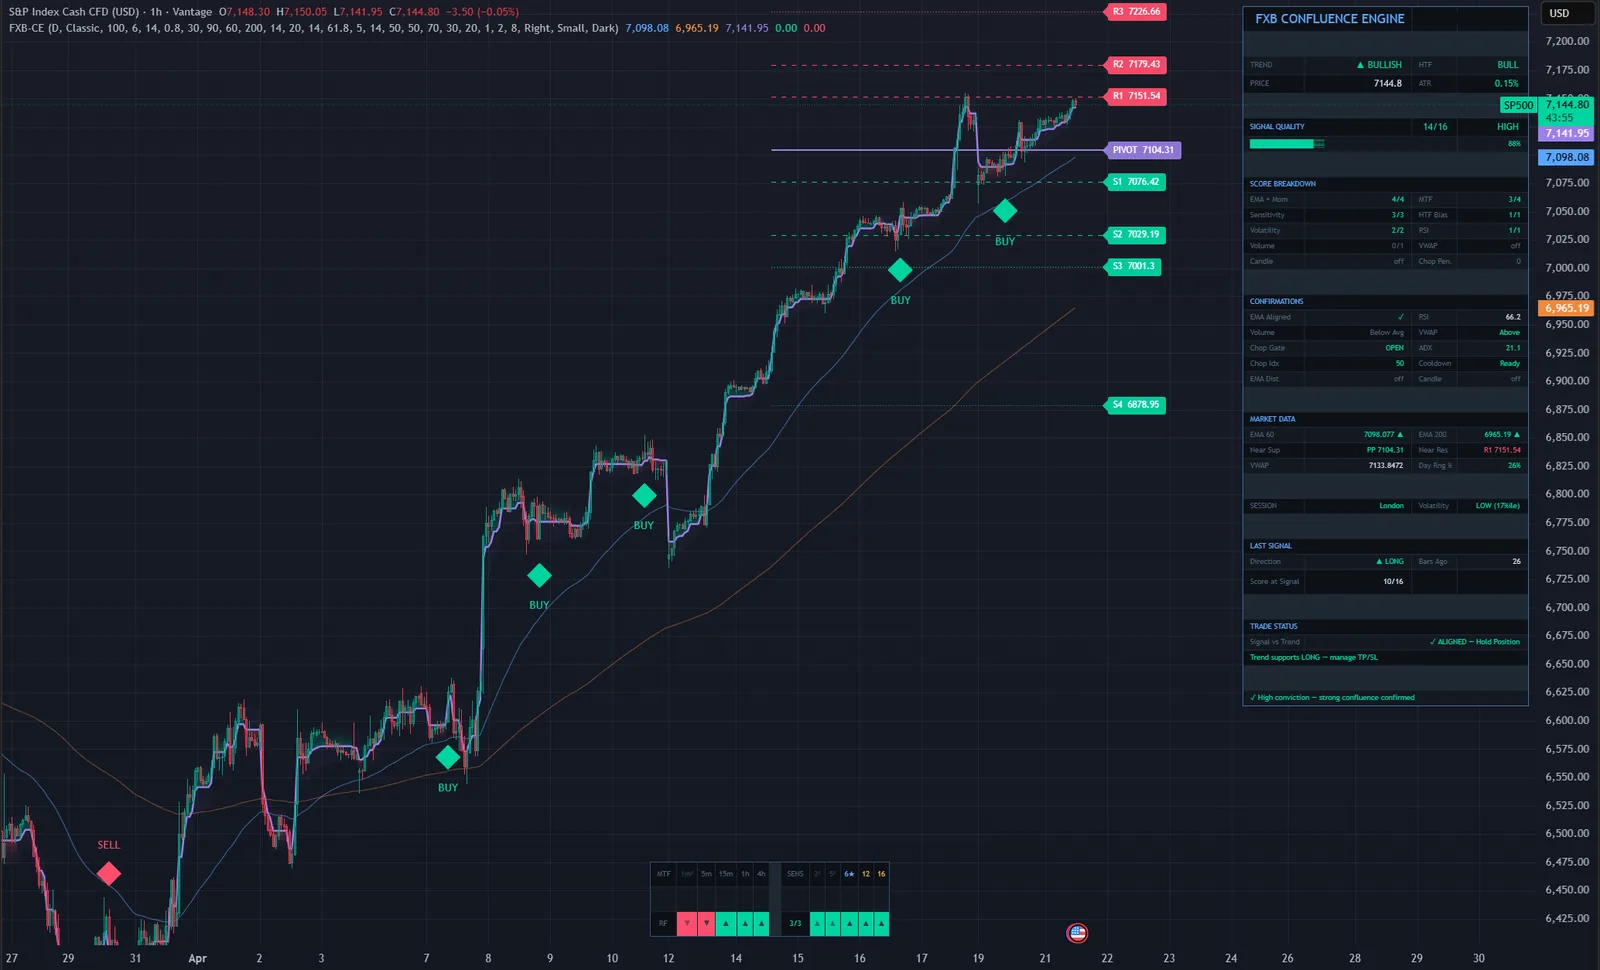The height and width of the screenshot is (970, 1600).
Task: Click the 14/16 signal quality score
Action: tap(1435, 127)
